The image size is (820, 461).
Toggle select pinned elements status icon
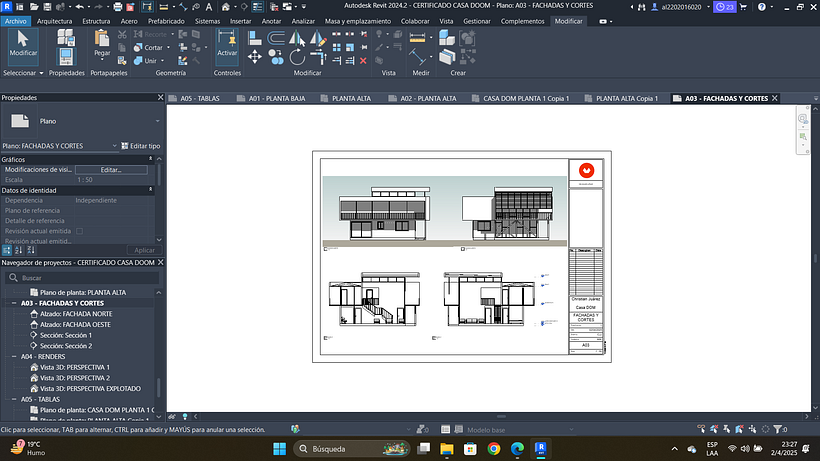click(726, 429)
